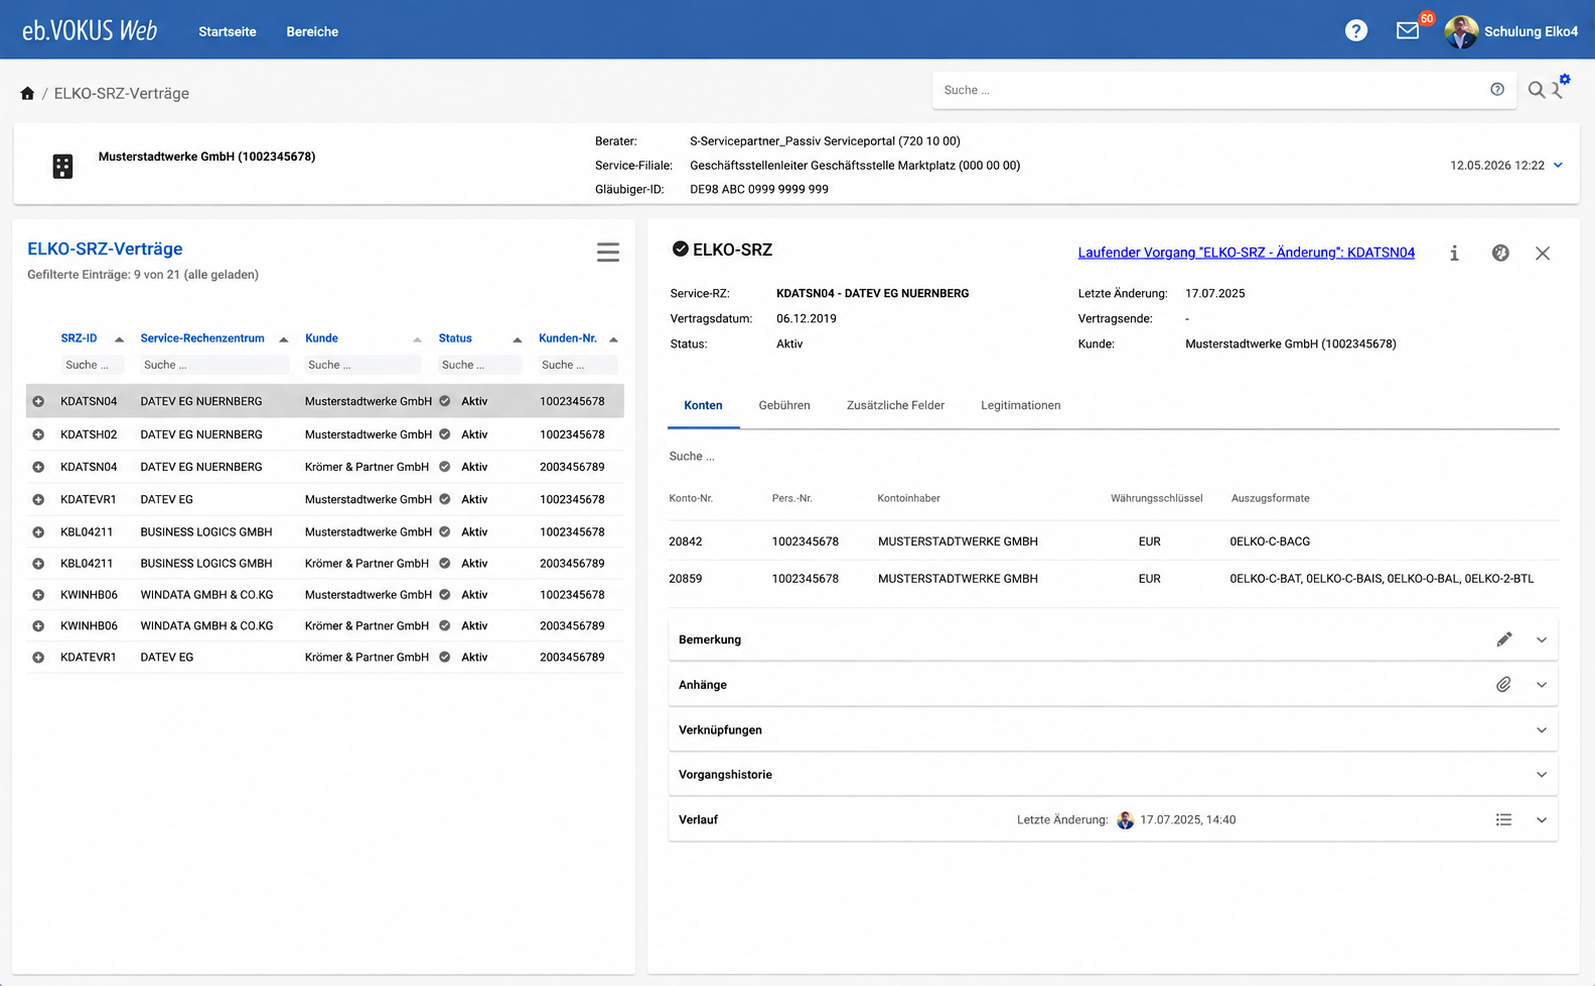Open Bereiche in top navigation
This screenshot has width=1595, height=986.
312,31
